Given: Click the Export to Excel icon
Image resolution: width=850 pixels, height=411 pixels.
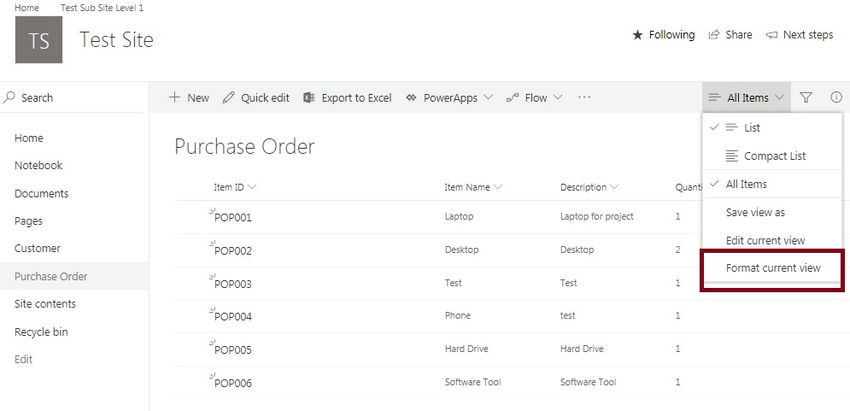Looking at the screenshot, I should tap(310, 98).
